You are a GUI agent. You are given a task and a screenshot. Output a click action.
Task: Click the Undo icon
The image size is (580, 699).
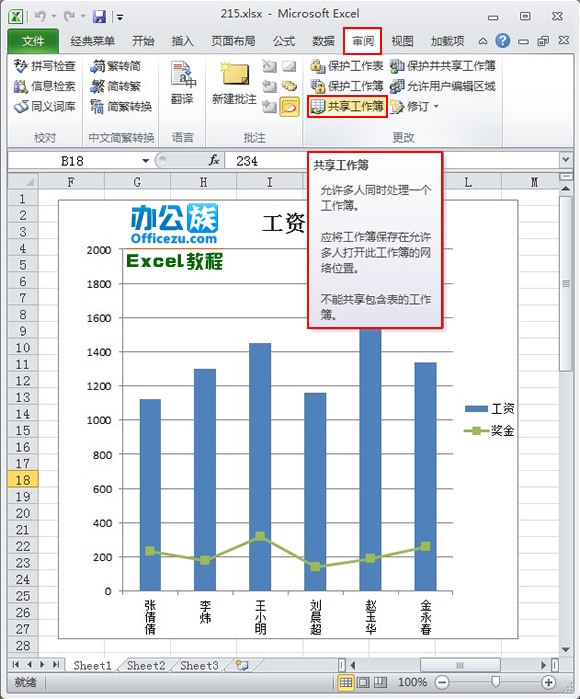[40, 16]
